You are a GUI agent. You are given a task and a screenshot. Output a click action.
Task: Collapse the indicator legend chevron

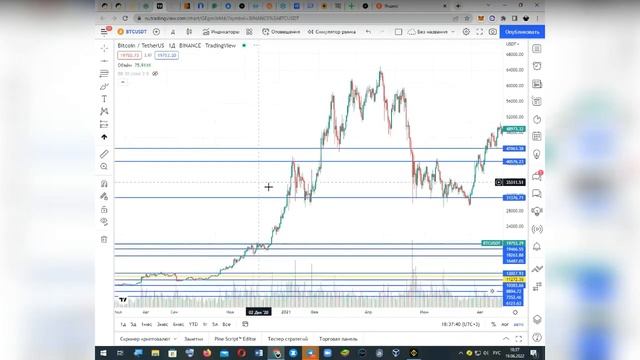122,82
